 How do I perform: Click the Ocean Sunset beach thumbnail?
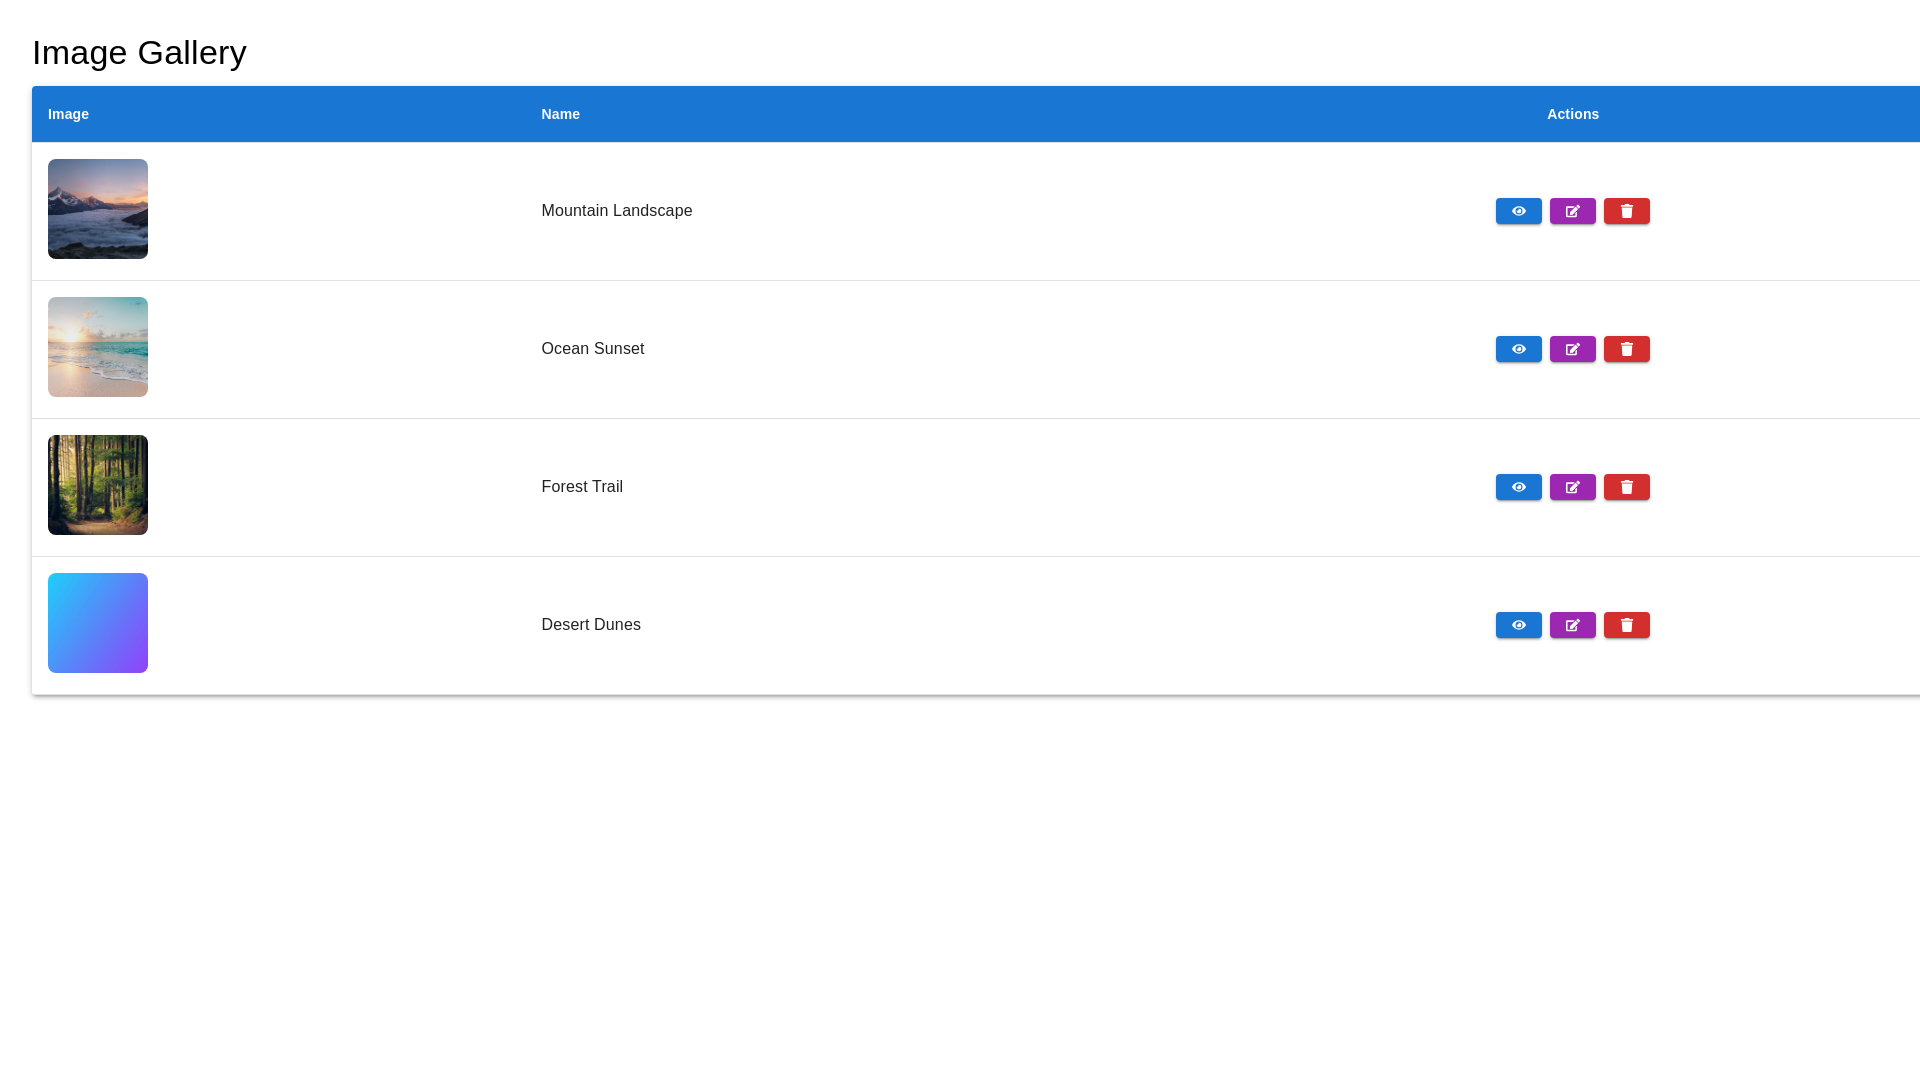click(x=97, y=347)
